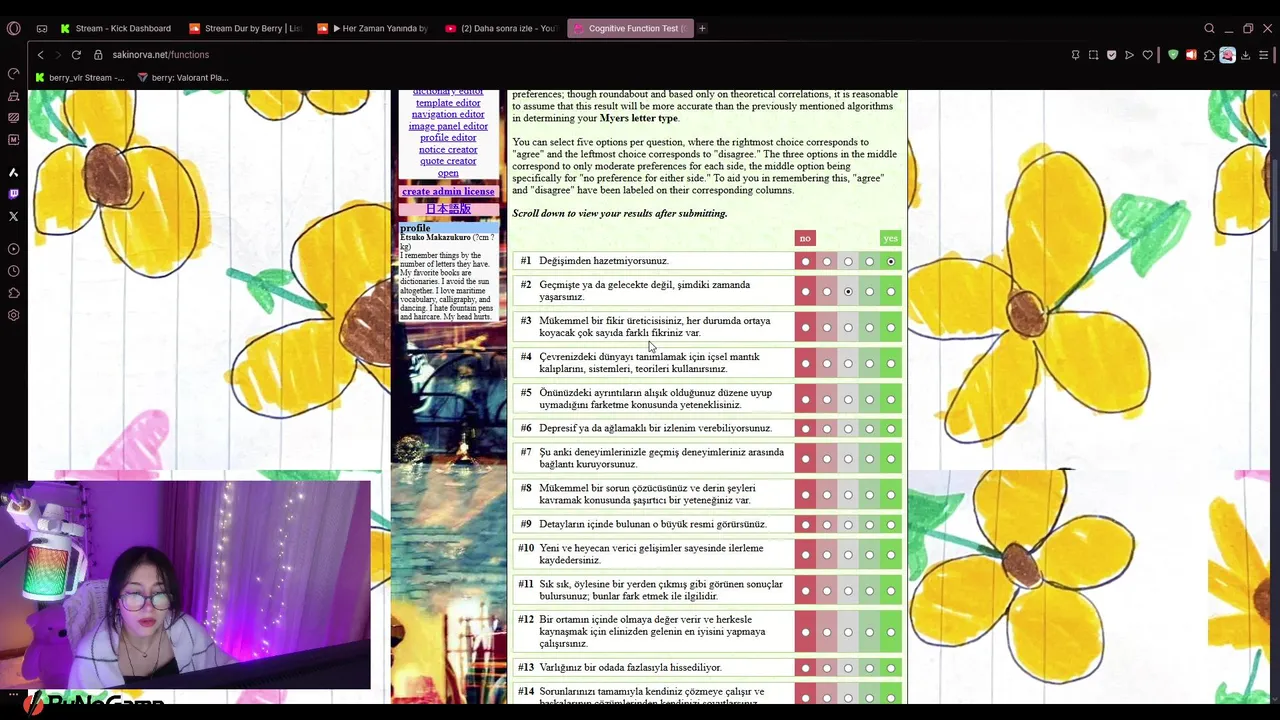Select middle radio for question #10
1280x720 pixels.
pyautogui.click(x=848, y=555)
